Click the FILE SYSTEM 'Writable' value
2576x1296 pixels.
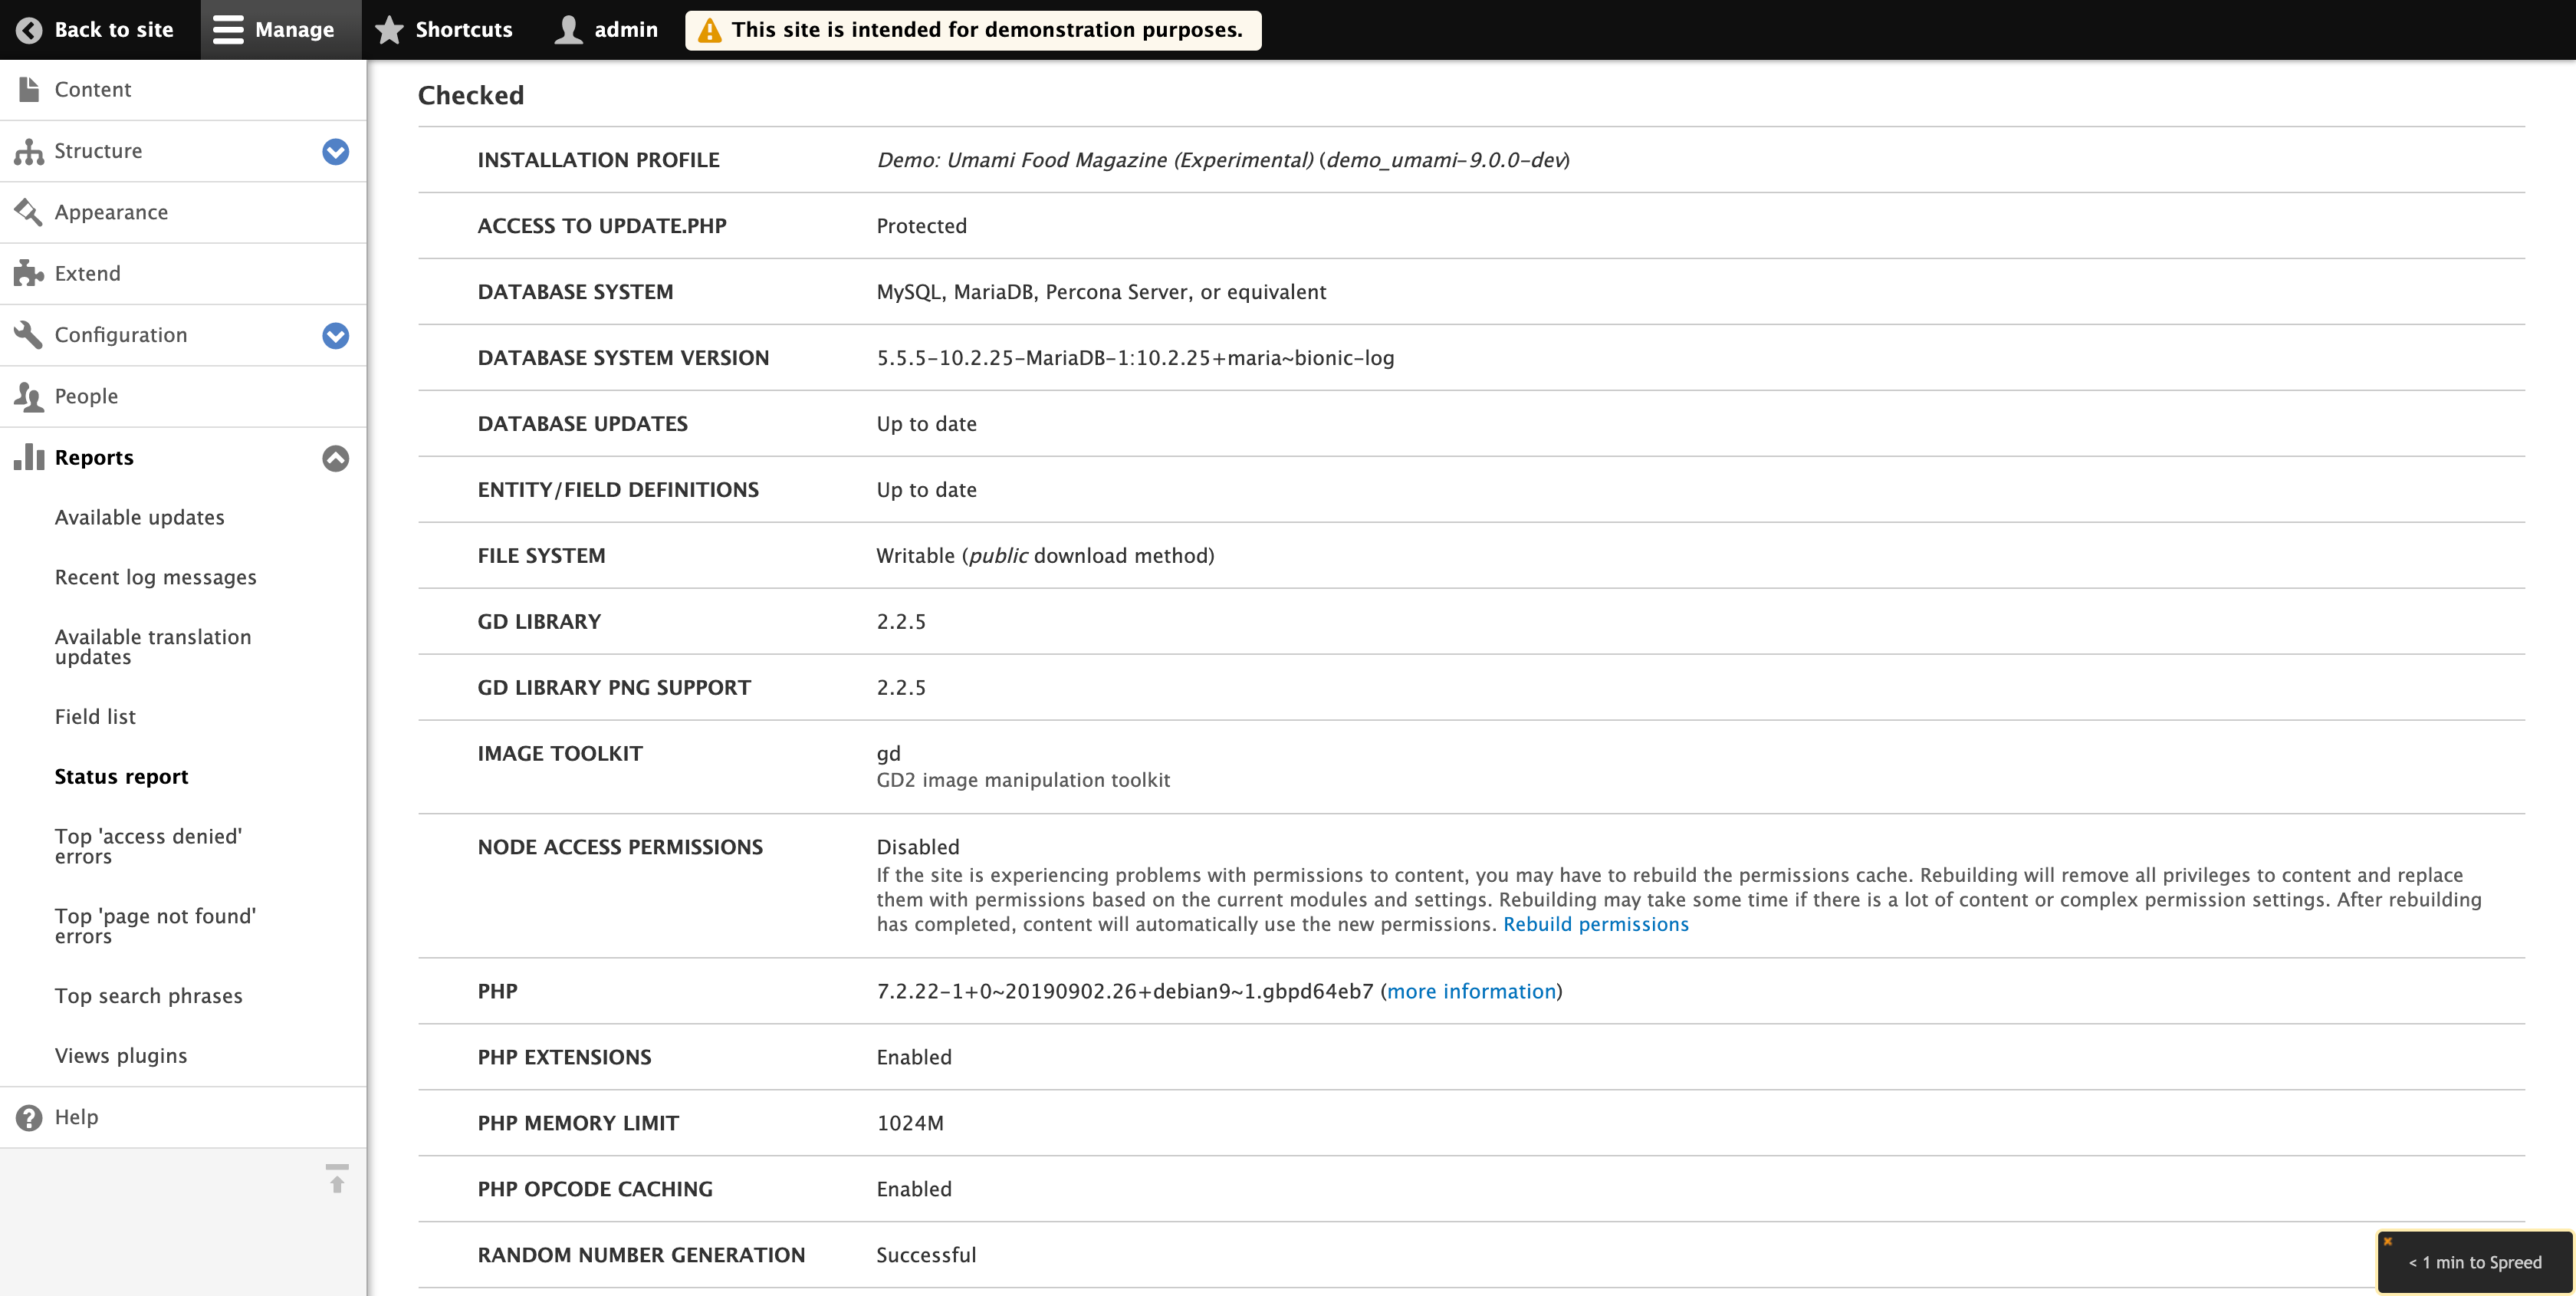point(1045,556)
